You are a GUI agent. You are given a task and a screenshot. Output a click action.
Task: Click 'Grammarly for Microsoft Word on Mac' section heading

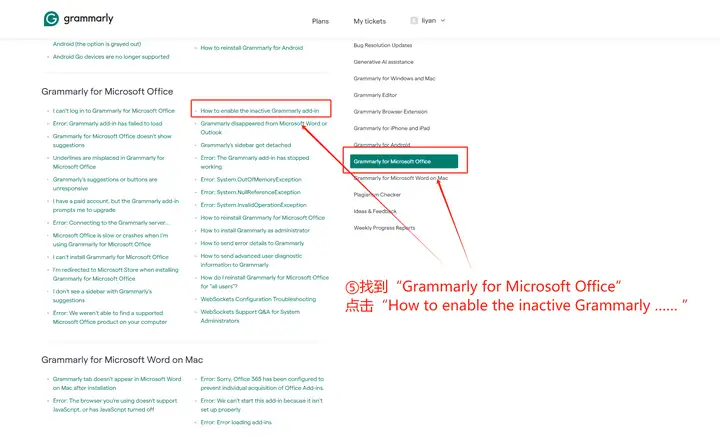pyautogui.click(x=122, y=360)
